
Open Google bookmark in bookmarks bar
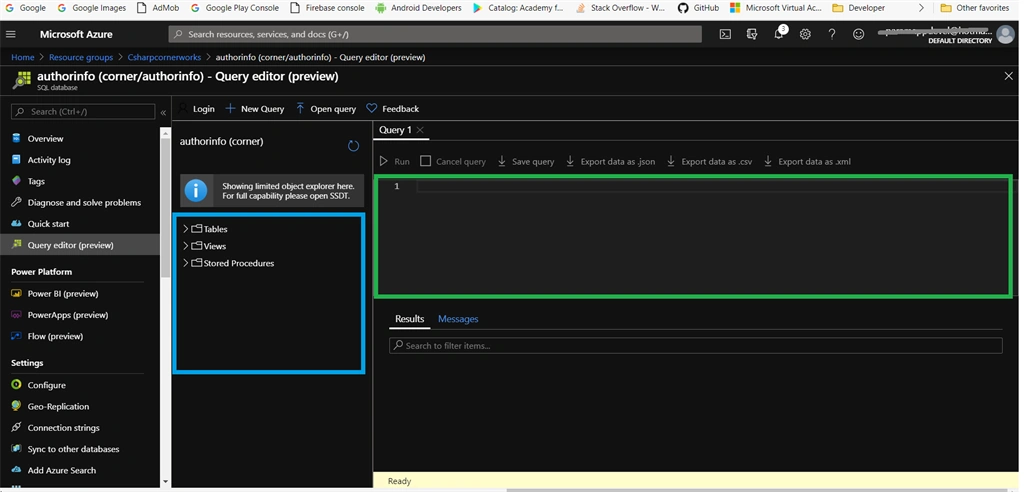point(25,8)
